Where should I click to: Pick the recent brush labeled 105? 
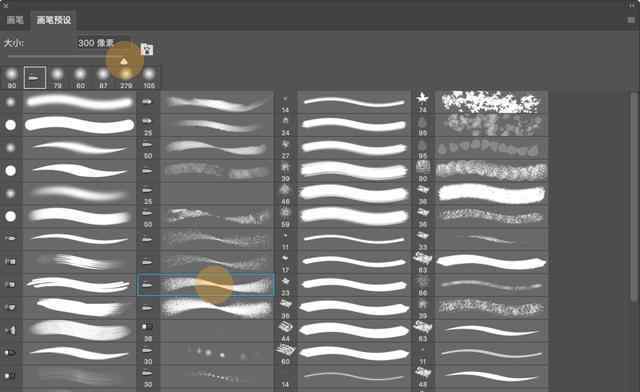[149, 78]
